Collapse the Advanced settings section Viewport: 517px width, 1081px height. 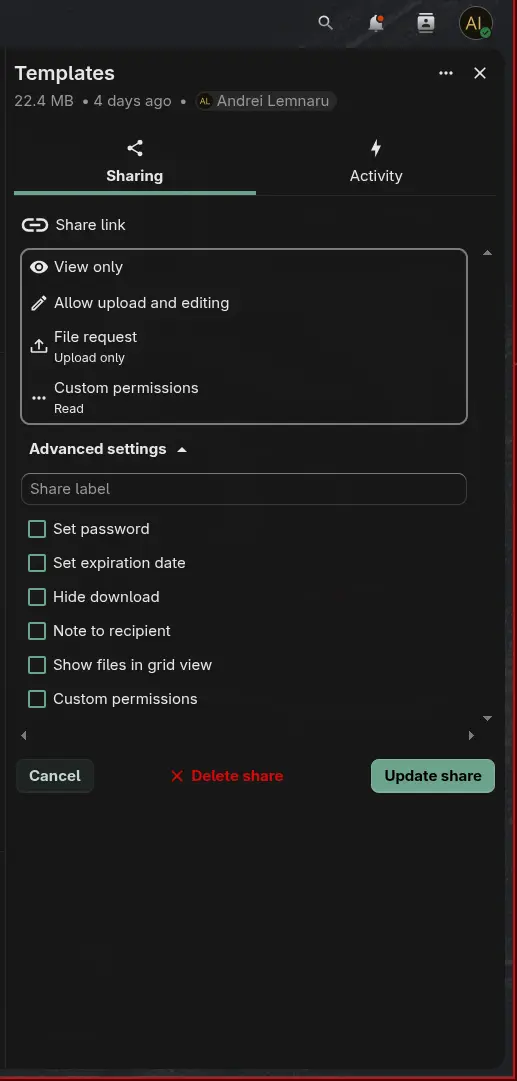tap(108, 449)
